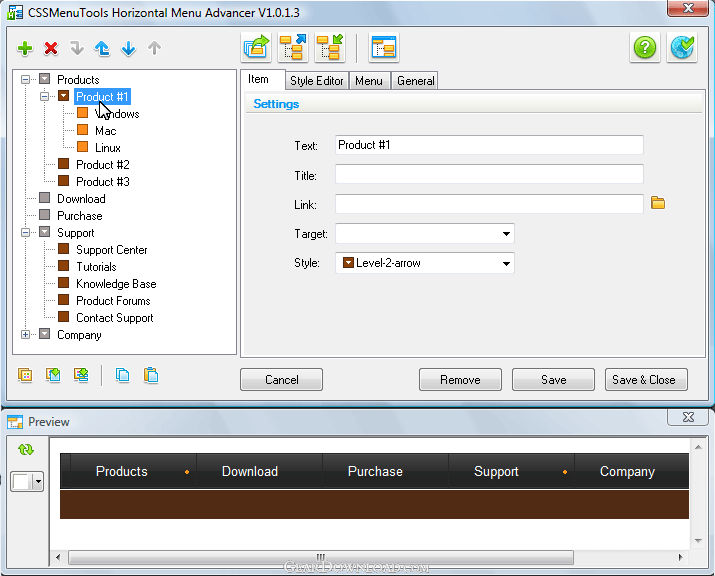
Task: Click the blue move down arrow icon
Action: point(129,48)
